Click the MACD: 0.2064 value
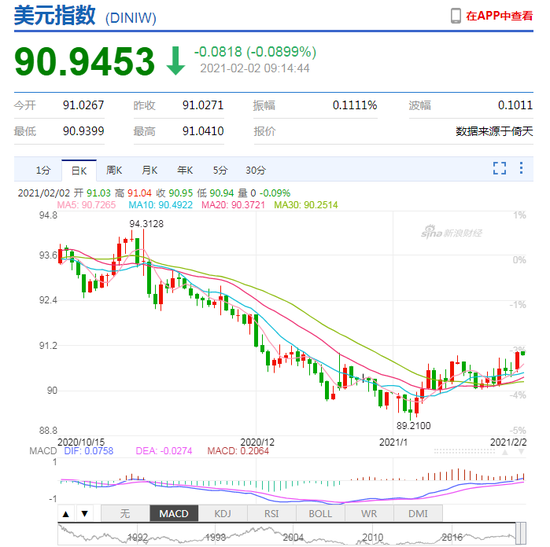The height and width of the screenshot is (547, 550). (238, 451)
